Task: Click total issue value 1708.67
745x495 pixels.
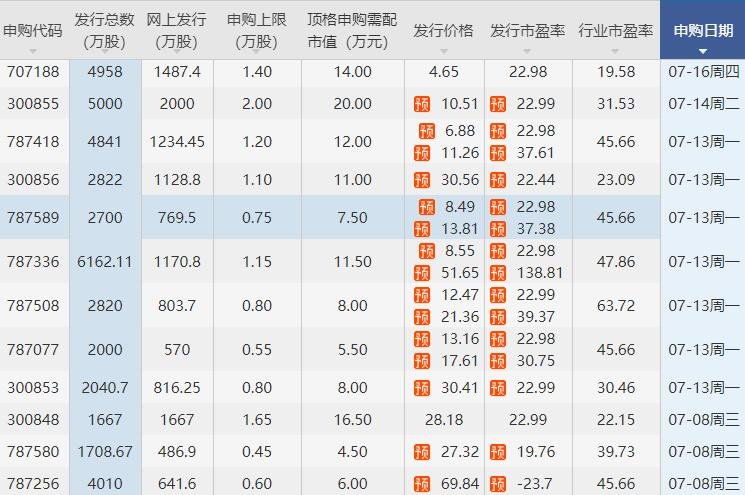Action: (105, 452)
